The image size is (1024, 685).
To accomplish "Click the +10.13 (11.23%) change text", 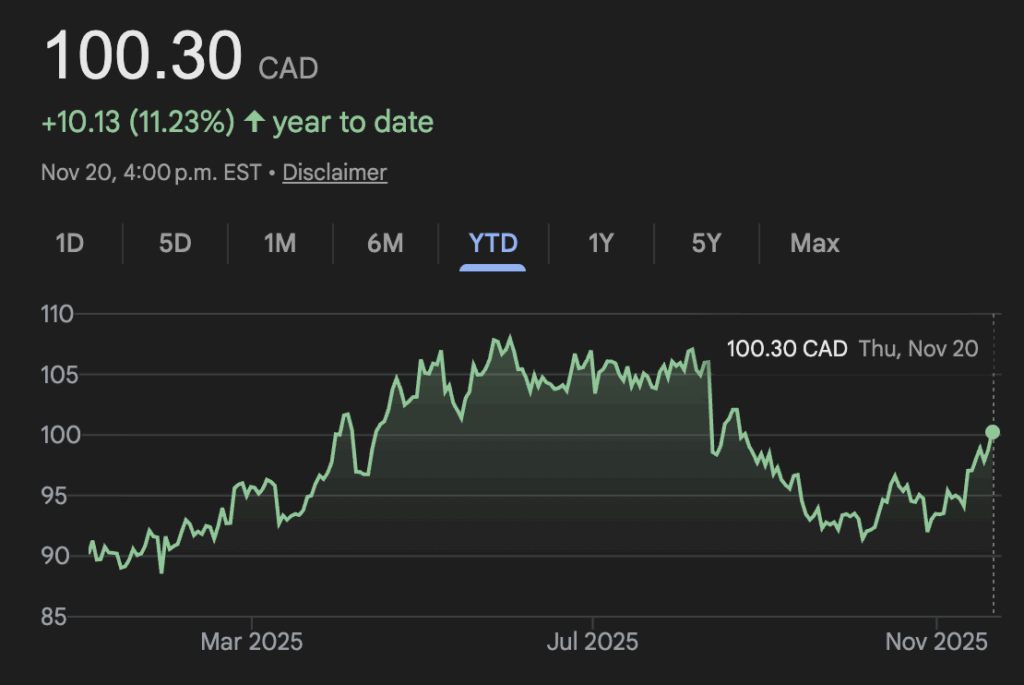I will click(x=138, y=122).
